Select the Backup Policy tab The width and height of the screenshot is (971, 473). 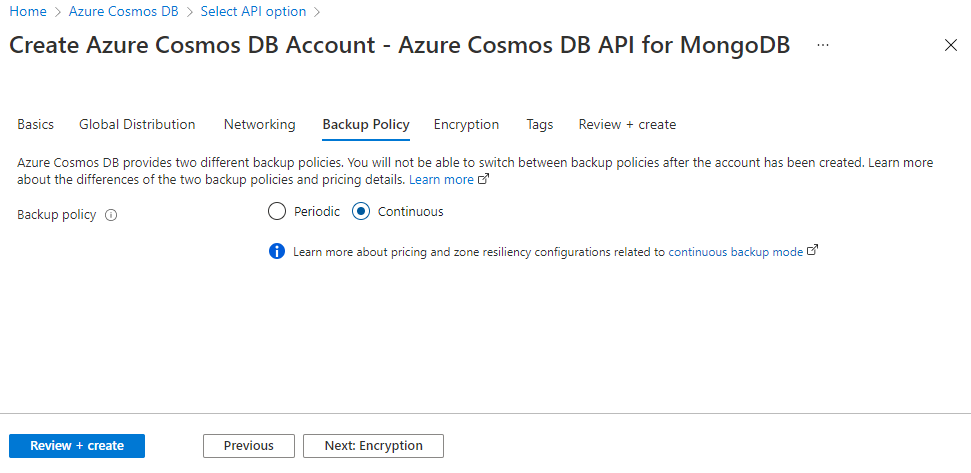tap(366, 124)
